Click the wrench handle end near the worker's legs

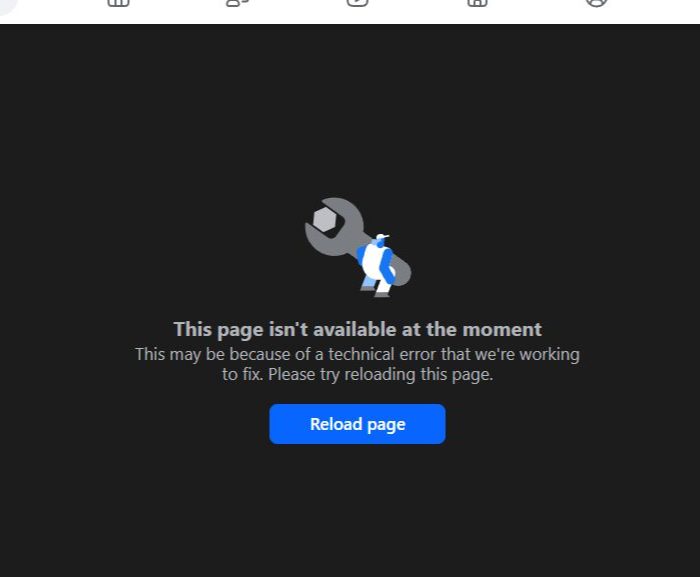pos(402,272)
